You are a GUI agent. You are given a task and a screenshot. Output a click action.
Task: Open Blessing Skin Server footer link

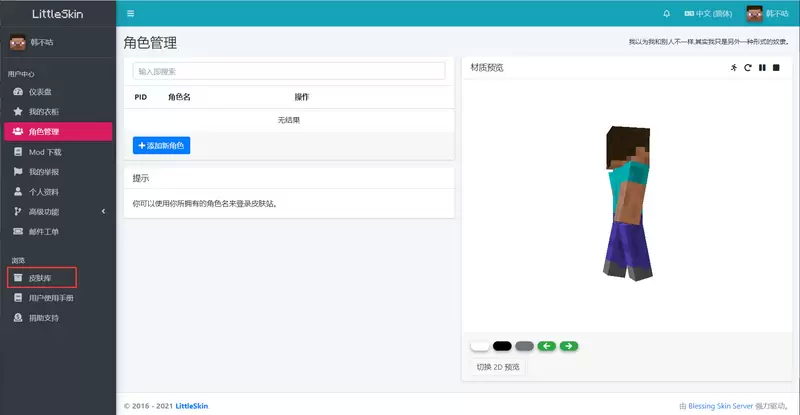[x=720, y=406]
